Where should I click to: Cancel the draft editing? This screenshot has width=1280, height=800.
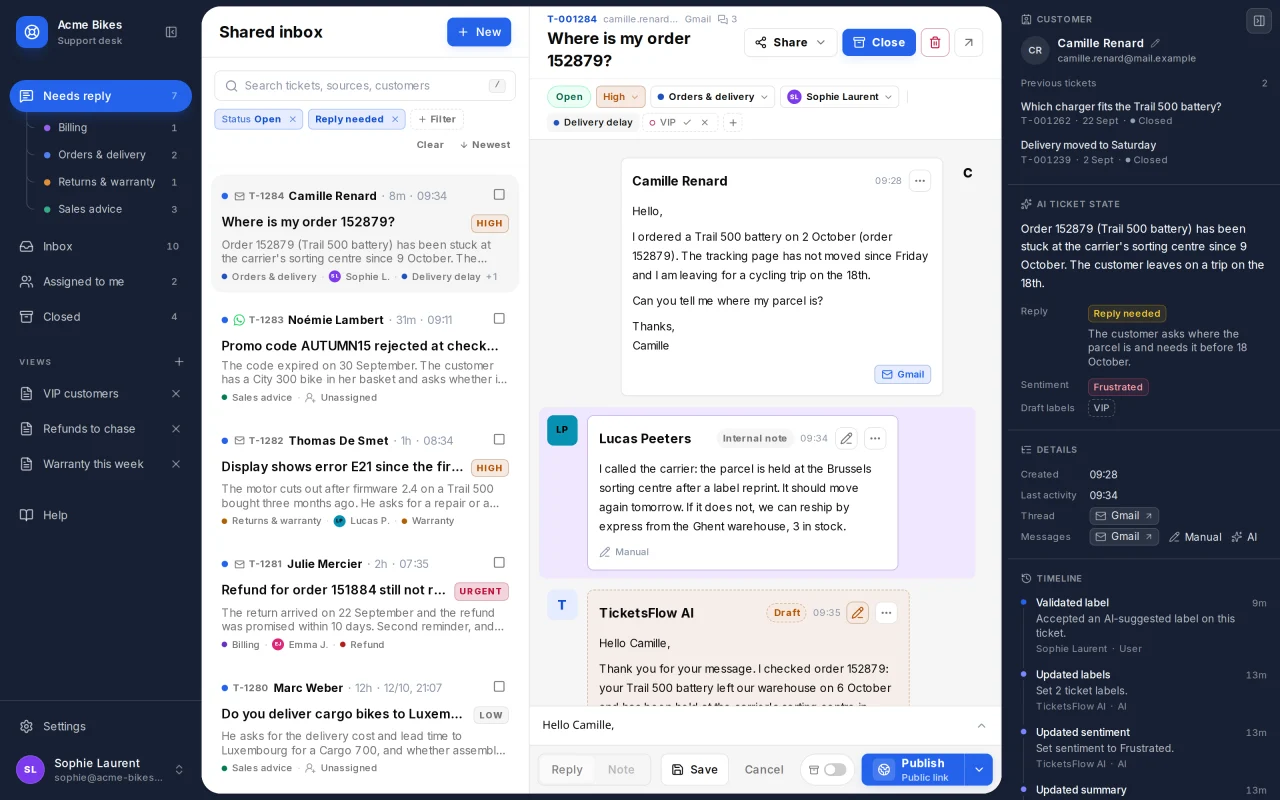click(764, 769)
